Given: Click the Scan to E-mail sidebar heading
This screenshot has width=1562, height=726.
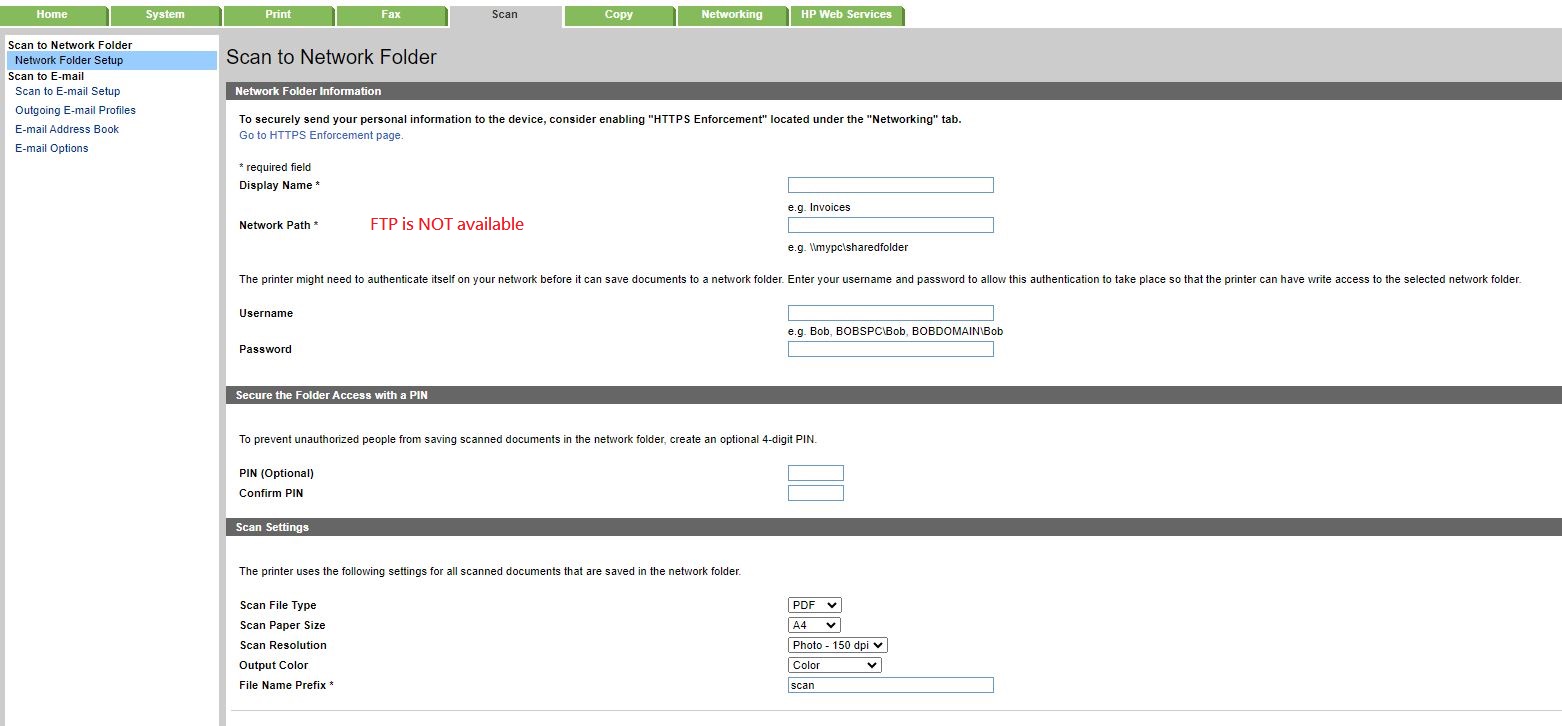Looking at the screenshot, I should point(46,76).
